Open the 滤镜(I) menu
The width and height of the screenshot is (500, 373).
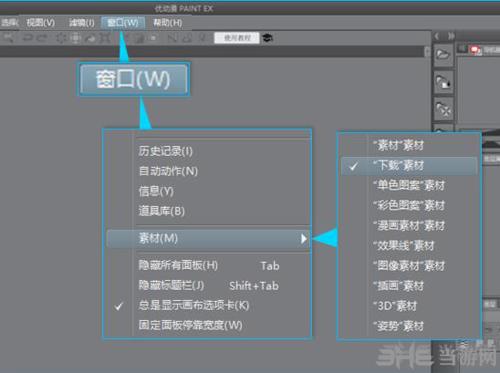click(x=81, y=23)
